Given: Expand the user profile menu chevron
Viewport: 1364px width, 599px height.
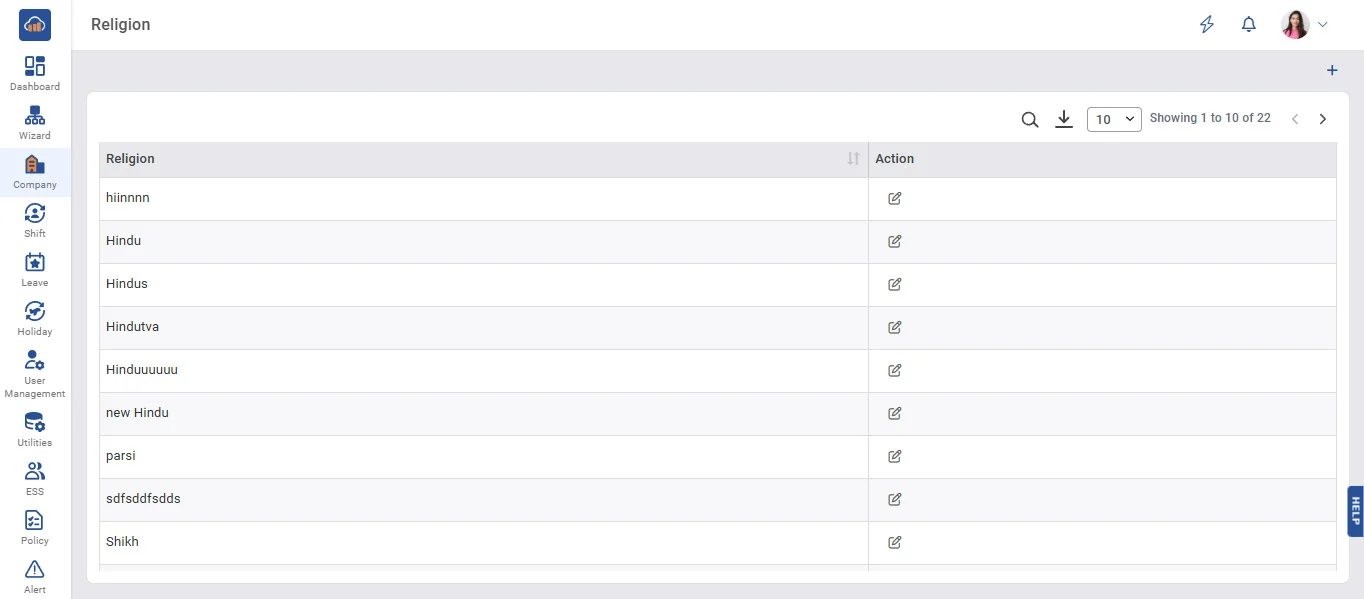Looking at the screenshot, I should [1323, 25].
